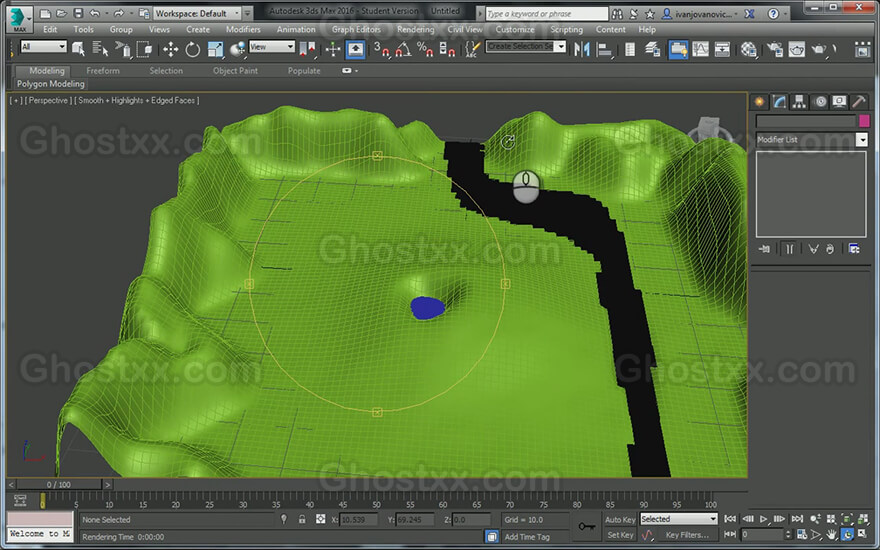
Task: Toggle 3D Snaps
Action: (382, 49)
